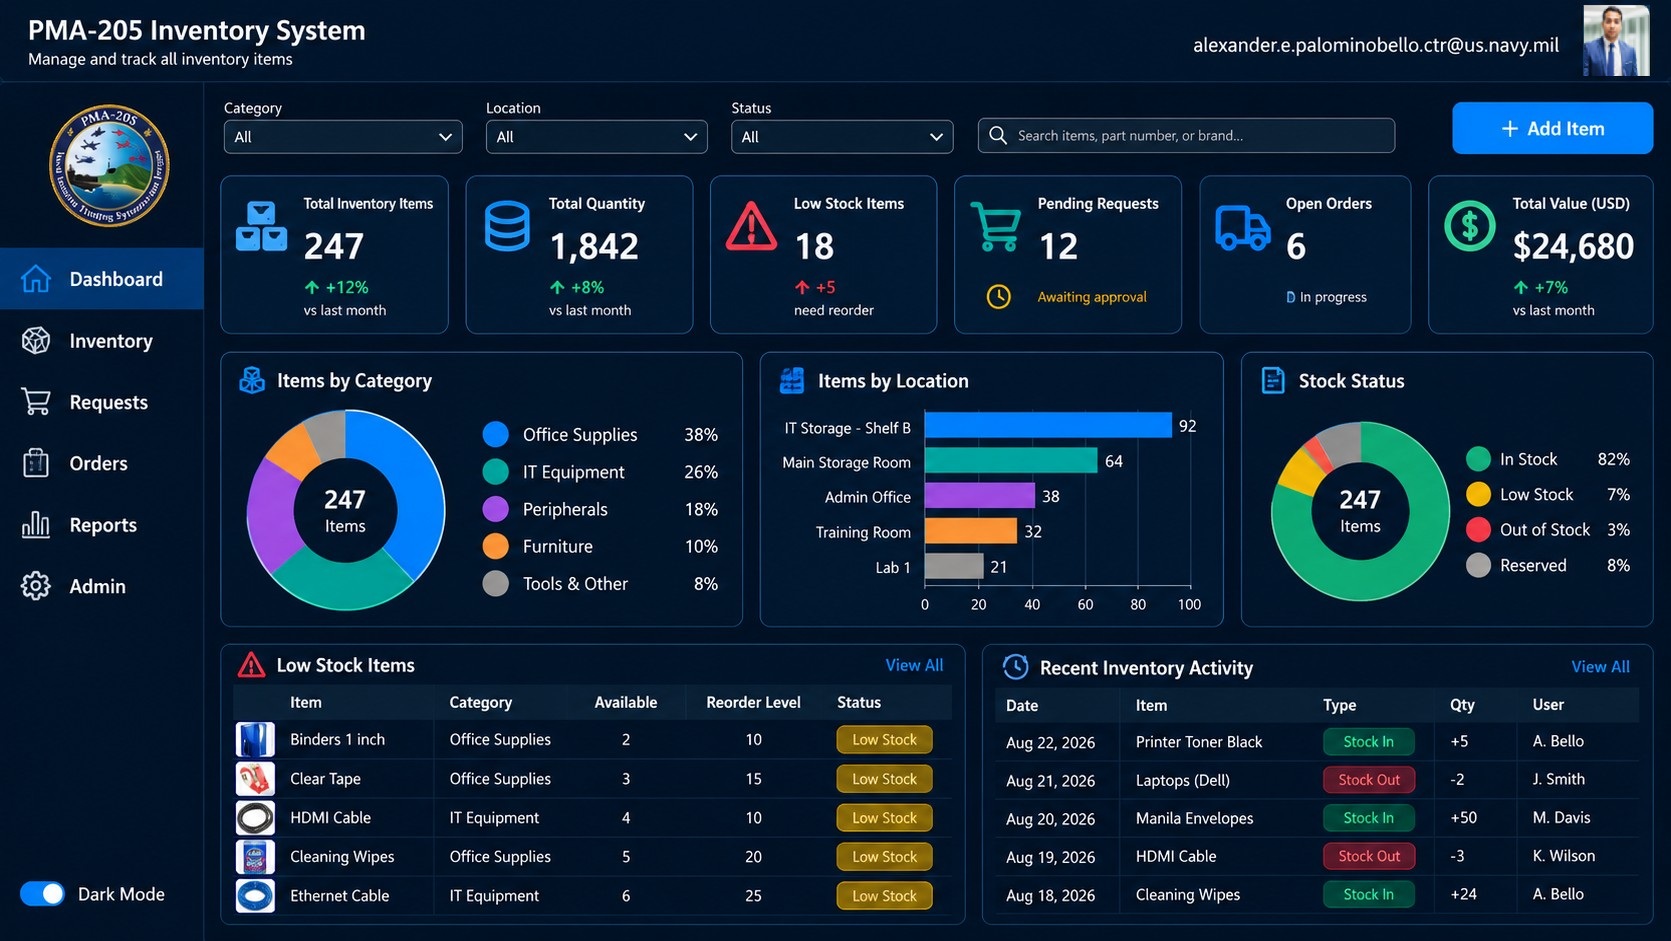Screen dimensions: 1671x941
Task: Click the blue Office Supplies legend swatch
Action: click(x=496, y=434)
